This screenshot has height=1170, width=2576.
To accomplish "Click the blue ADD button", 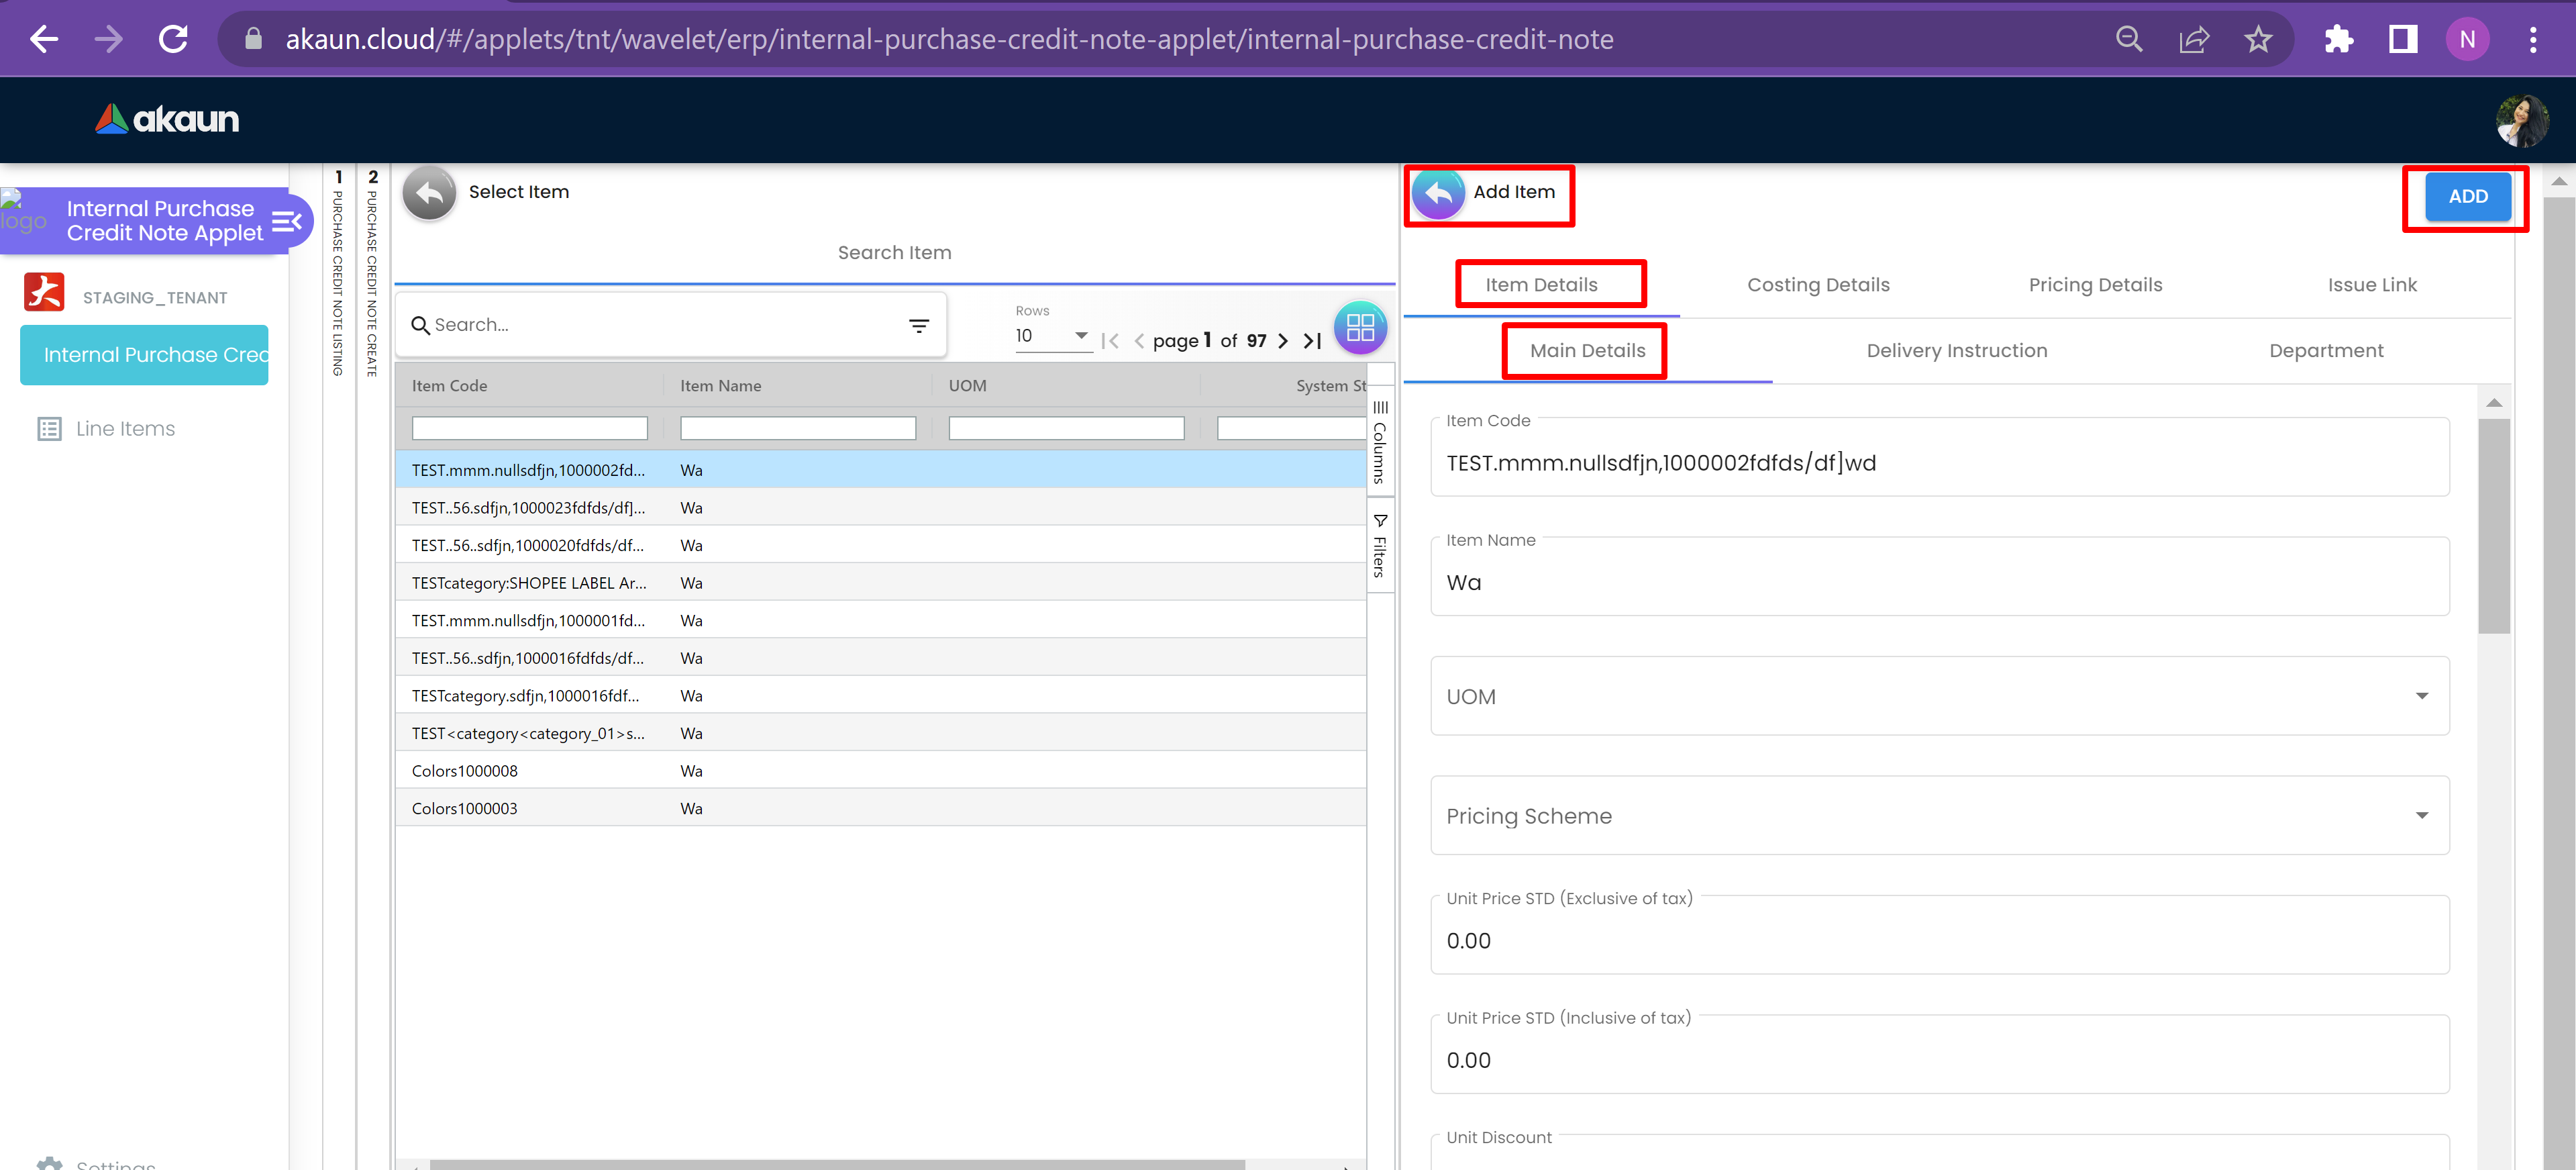I will pyautogui.click(x=2467, y=197).
